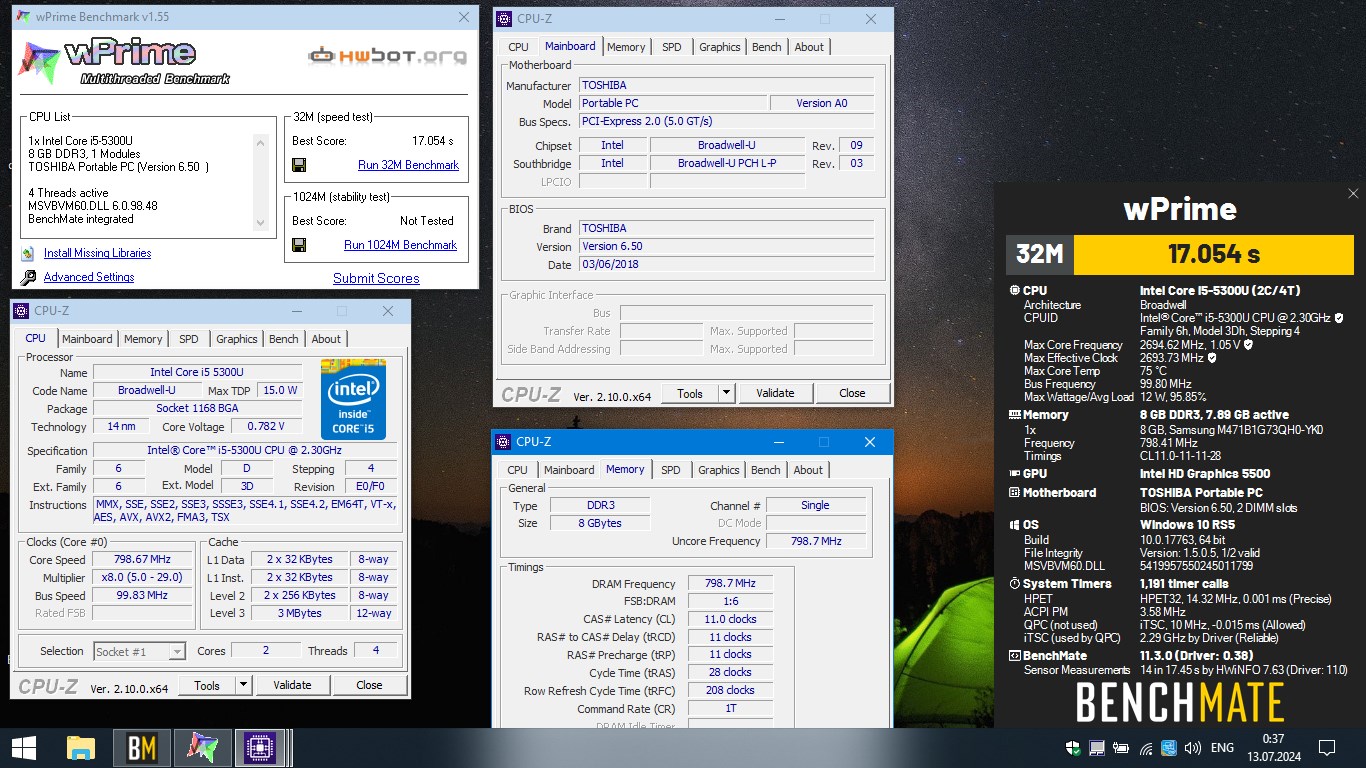The height and width of the screenshot is (768, 1366).
Task: Open About tab in the Memory window
Action: click(x=808, y=470)
